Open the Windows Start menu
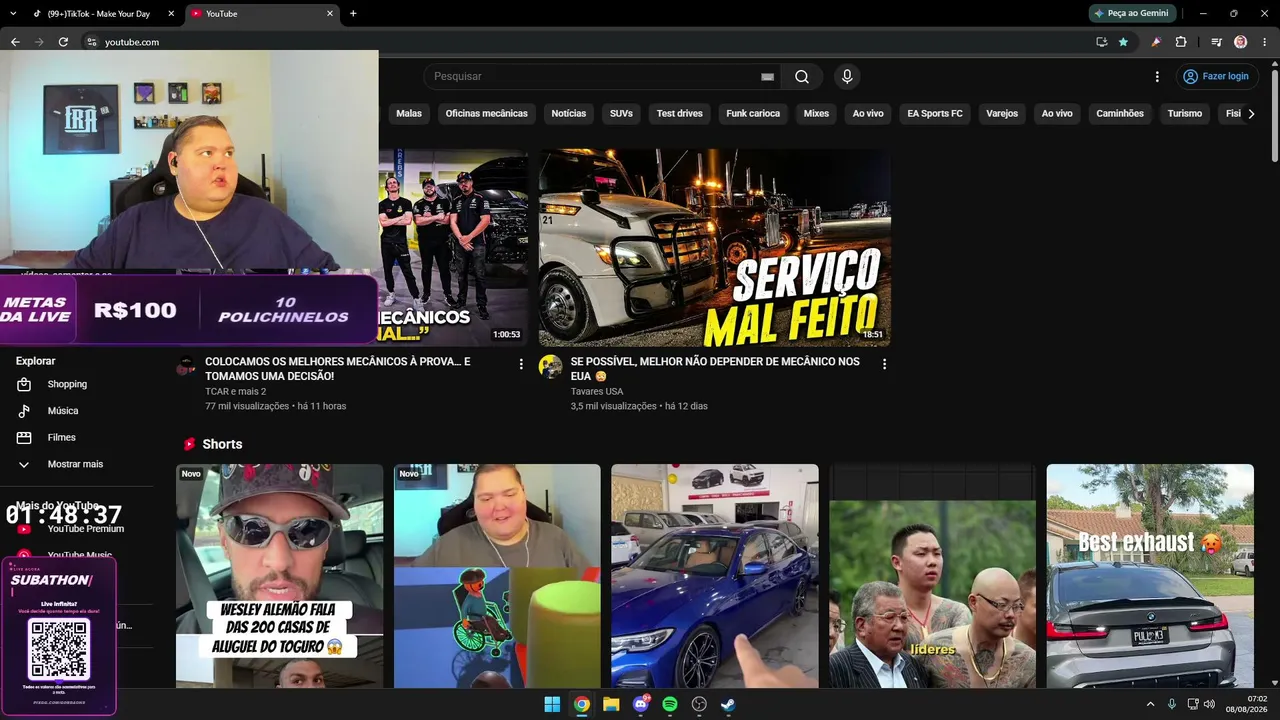Image resolution: width=1280 pixels, height=720 pixels. 552,704
